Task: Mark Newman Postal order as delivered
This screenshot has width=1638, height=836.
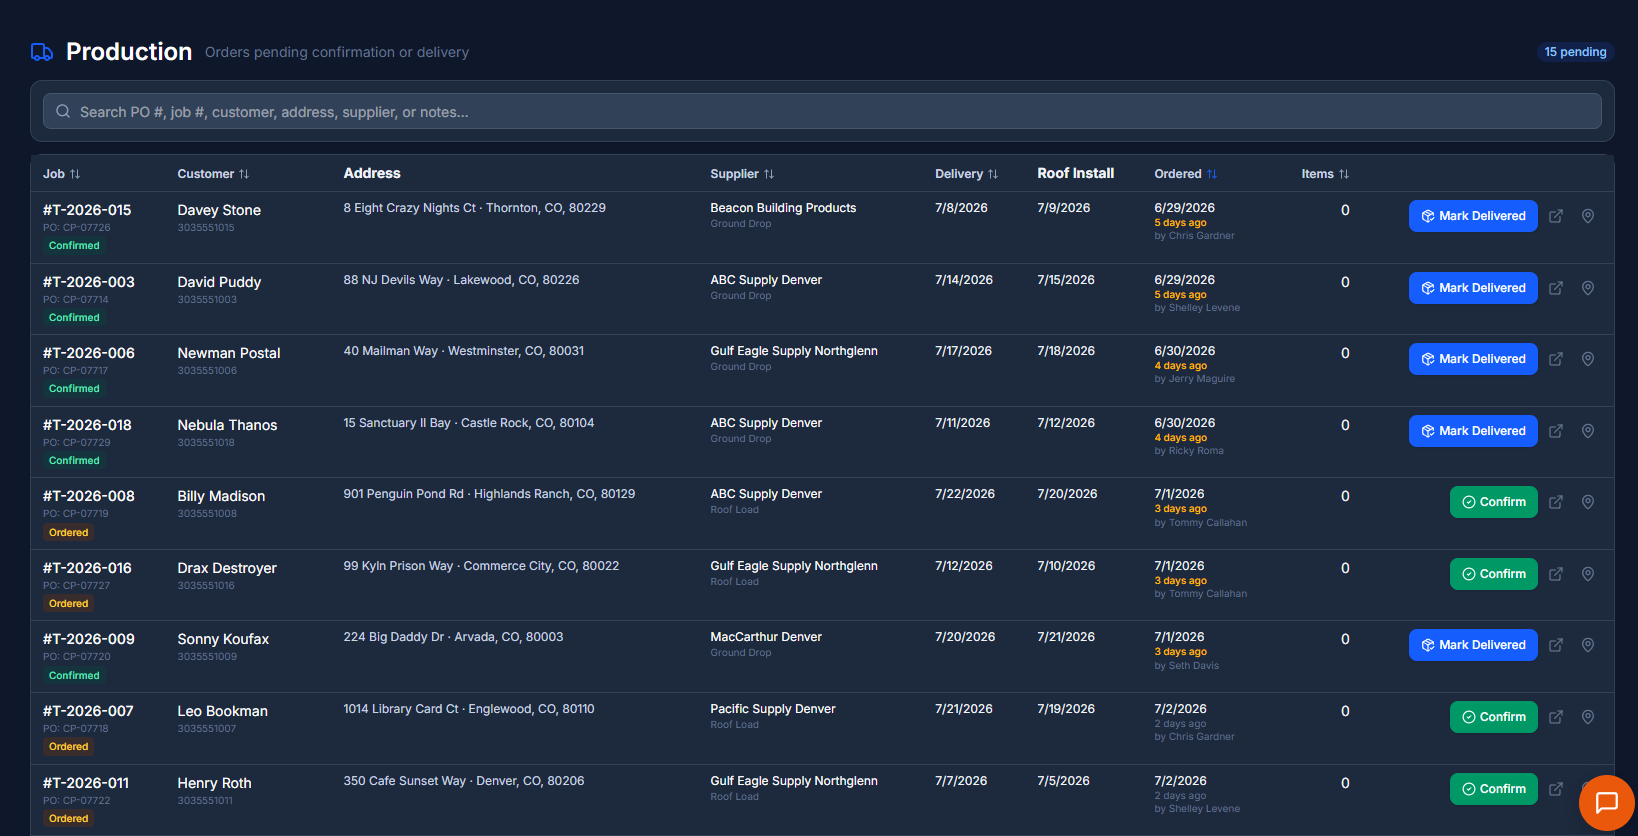Action: click(1473, 359)
